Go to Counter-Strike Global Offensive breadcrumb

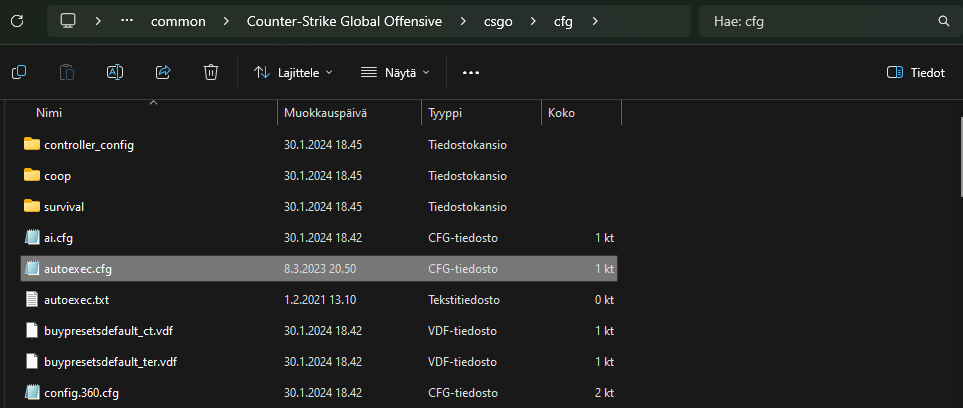(x=344, y=21)
